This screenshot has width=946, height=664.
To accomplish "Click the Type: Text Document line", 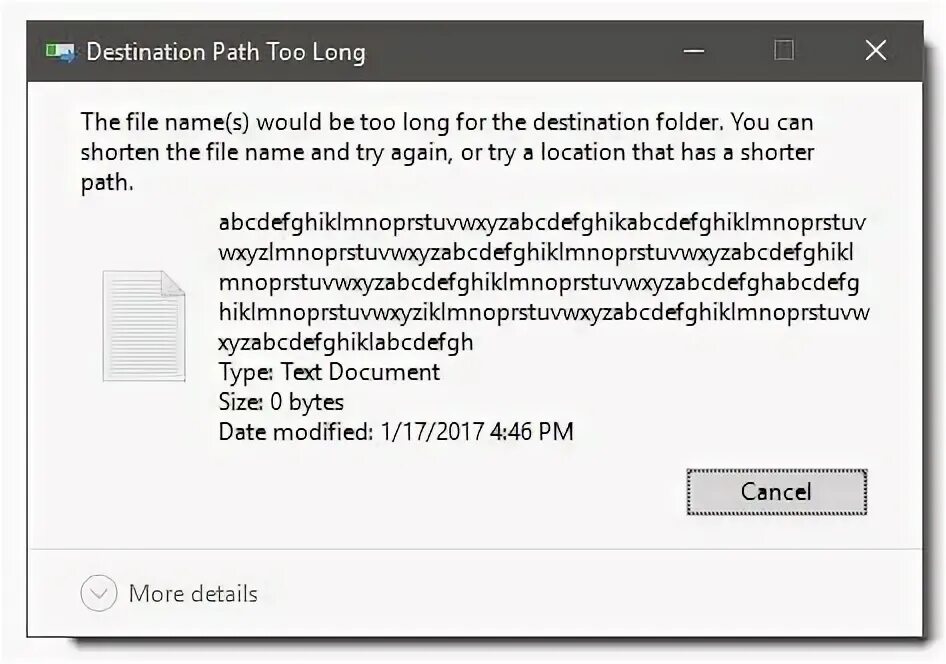I will 329,372.
